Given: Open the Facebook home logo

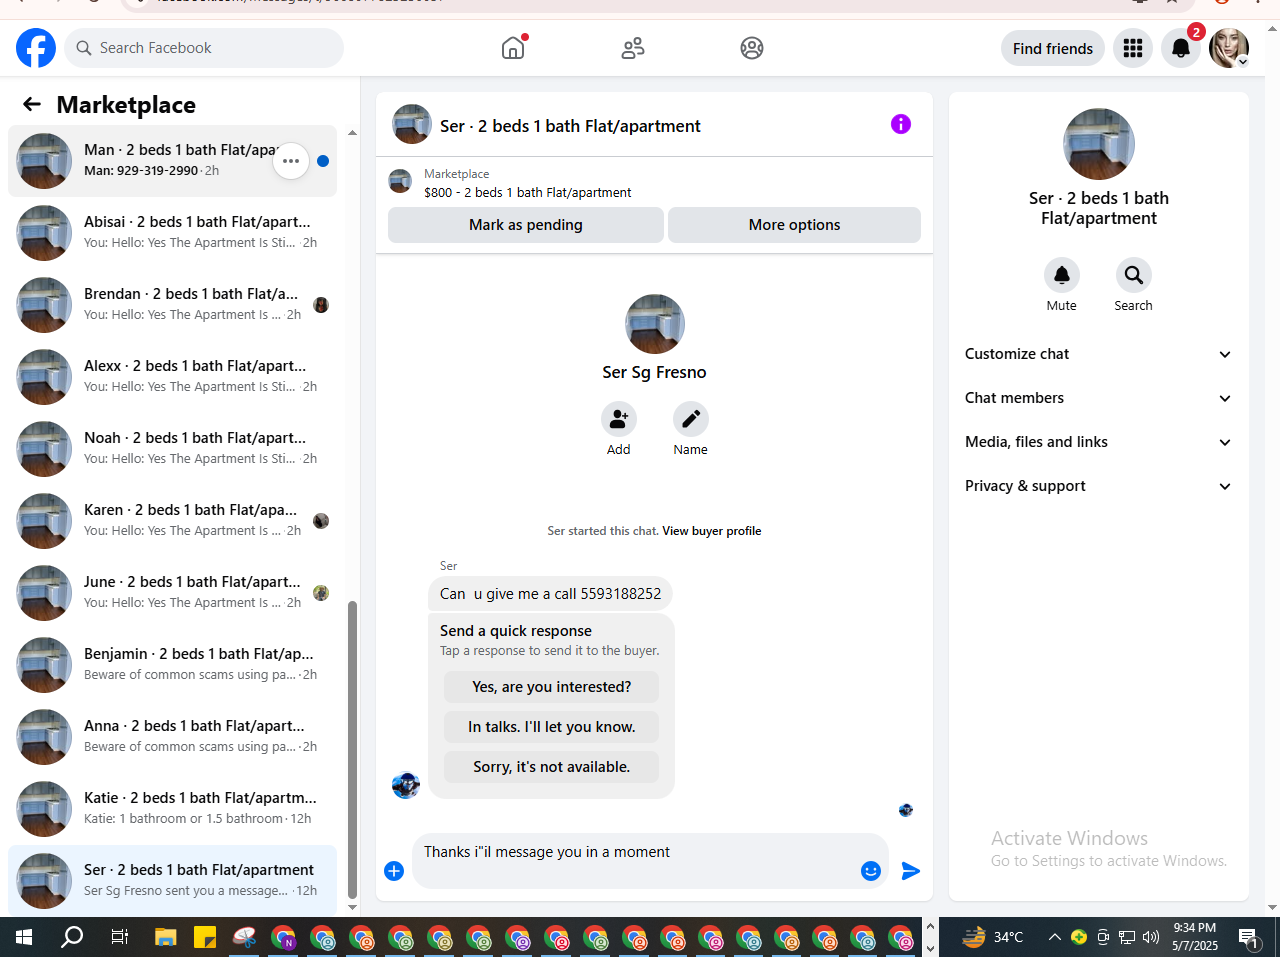Looking at the screenshot, I should click(36, 48).
